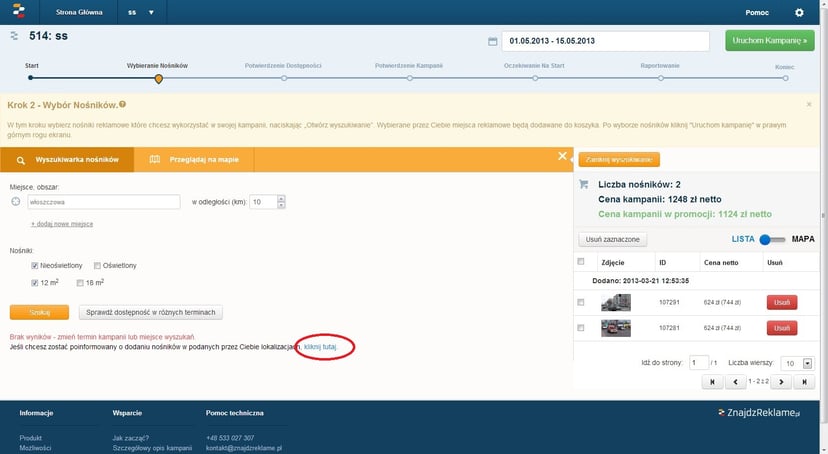Image resolution: width=828 pixels, height=454 pixels.
Task: Click the Potwierdzenie Kampanii step marker
Action: click(410, 78)
